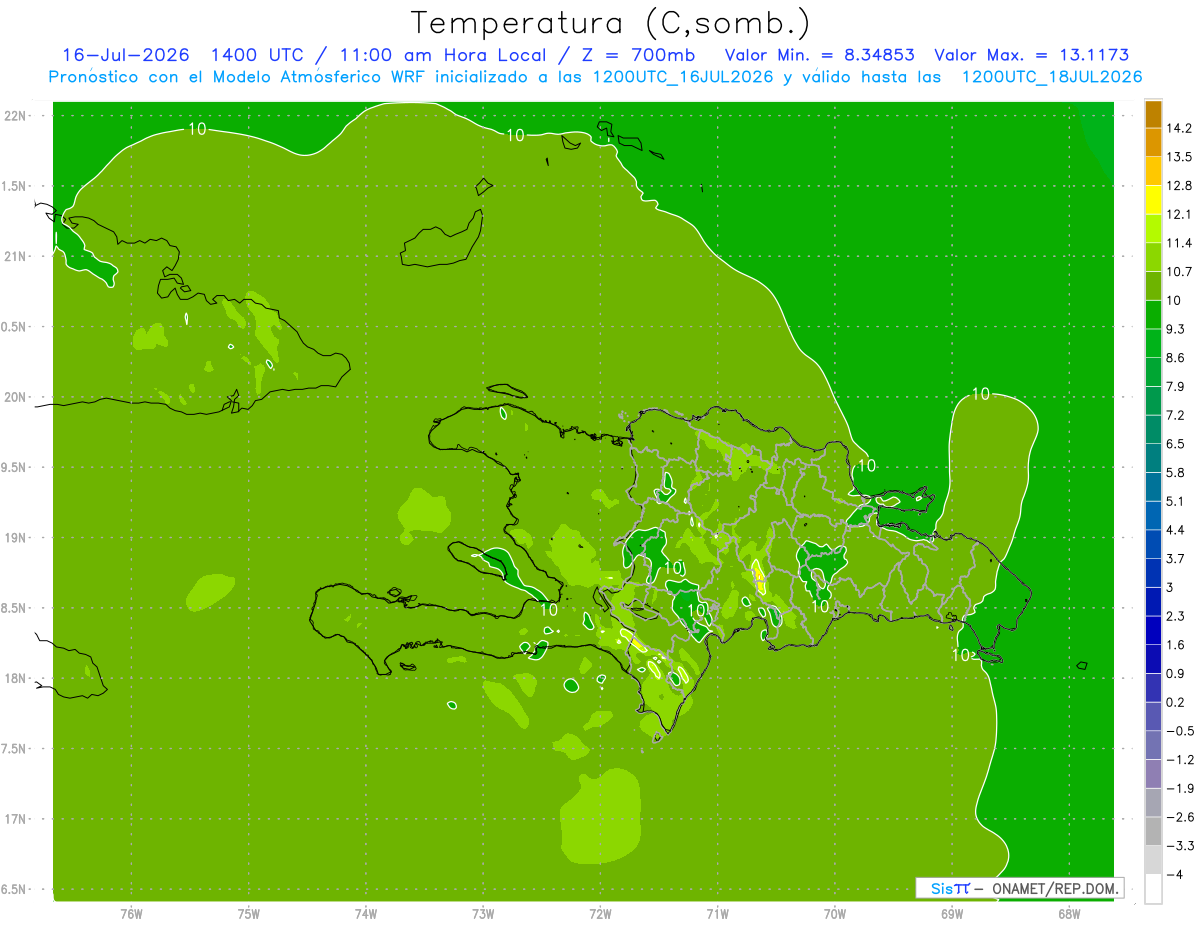The width and height of the screenshot is (1200, 927).
Task: Click the yellow hot spot in central Dominican Republic
Action: (x=758, y=578)
